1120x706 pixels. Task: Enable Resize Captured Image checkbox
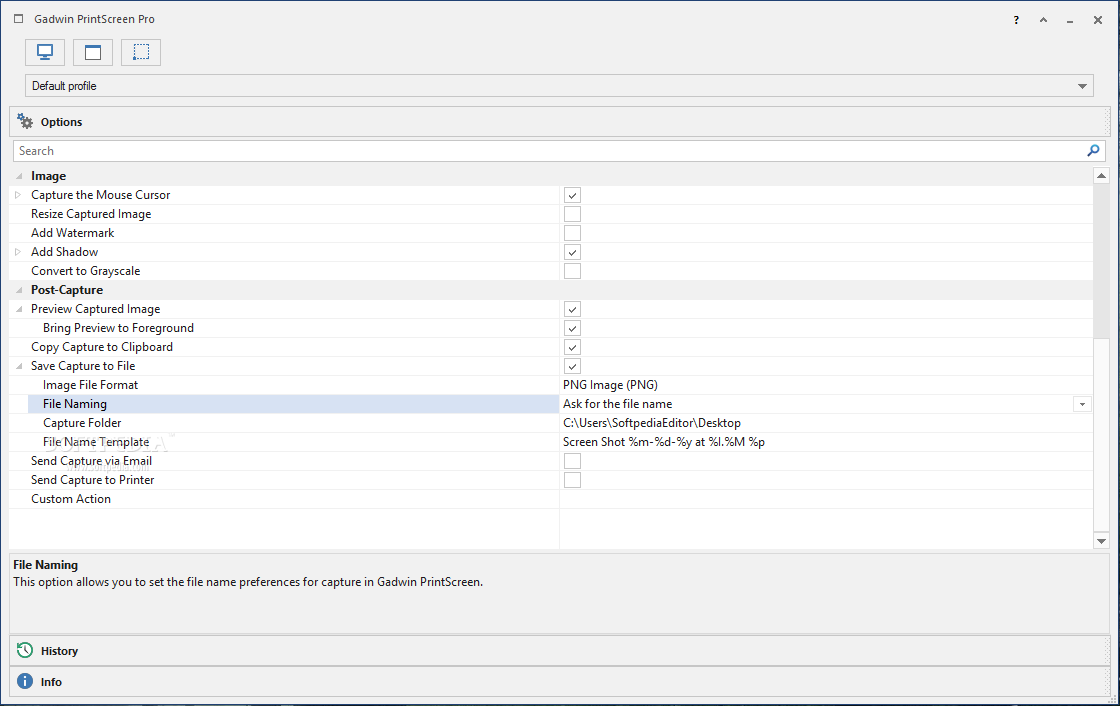click(x=572, y=214)
